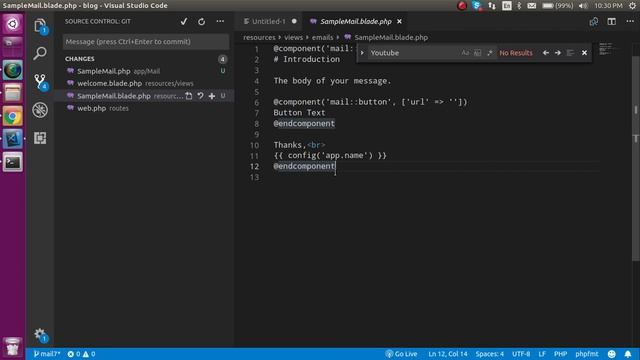This screenshot has height=360, width=640.
Task: Click Go Live in status bar
Action: (x=401, y=354)
